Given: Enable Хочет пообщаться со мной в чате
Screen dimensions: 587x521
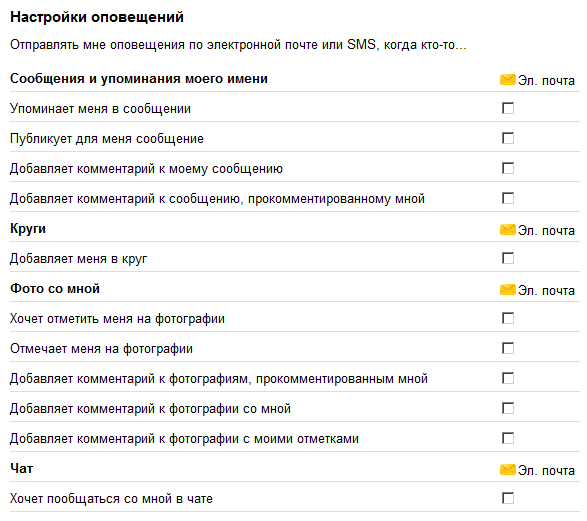Looking at the screenshot, I should pos(508,498).
